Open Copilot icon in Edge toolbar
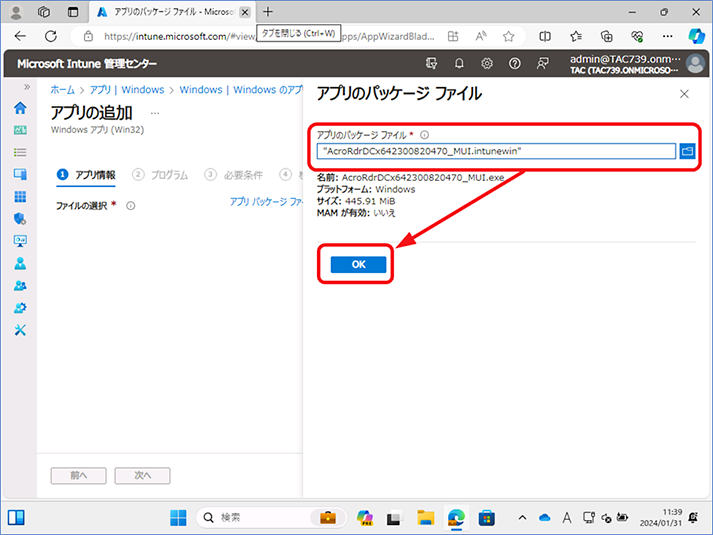The image size is (713, 535). 696,36
